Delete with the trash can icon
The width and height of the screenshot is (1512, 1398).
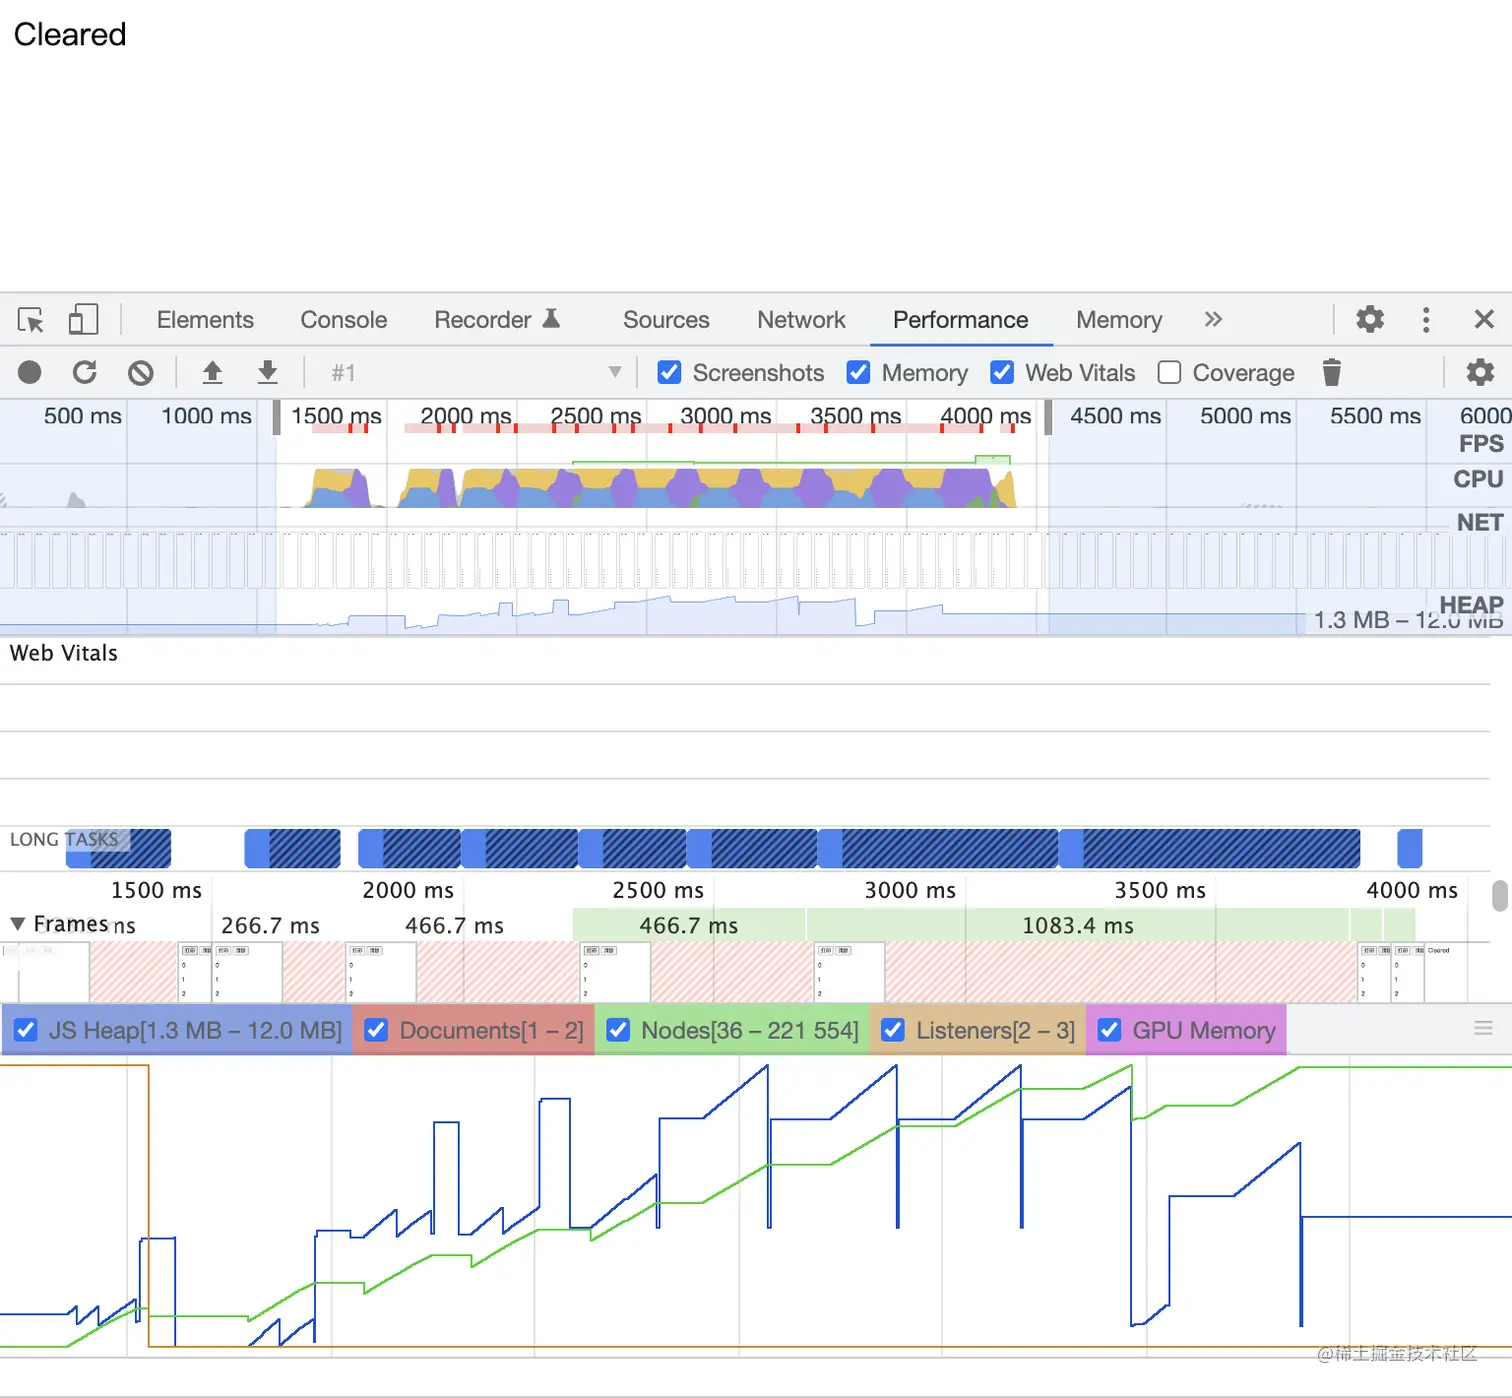(1331, 373)
